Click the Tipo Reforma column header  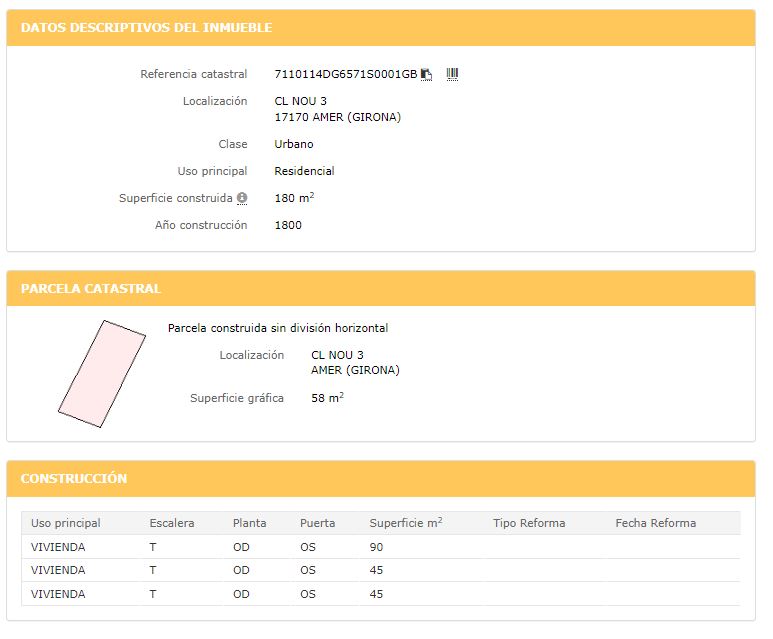[x=529, y=523]
